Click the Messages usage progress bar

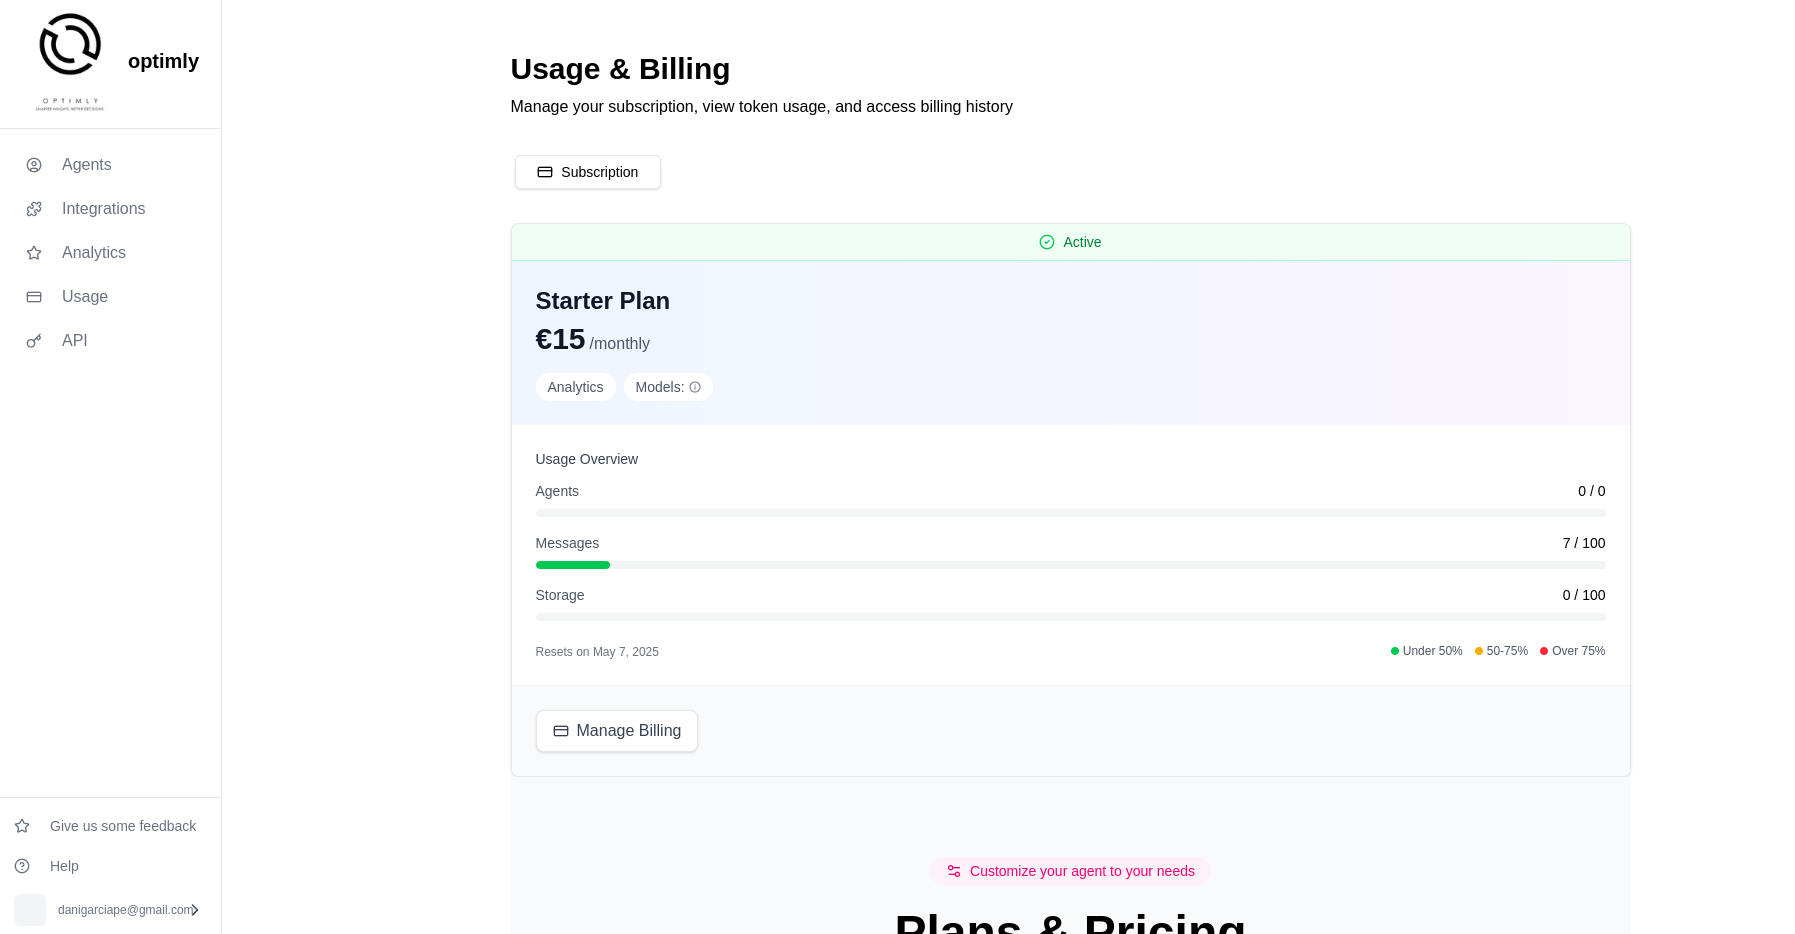[1070, 565]
